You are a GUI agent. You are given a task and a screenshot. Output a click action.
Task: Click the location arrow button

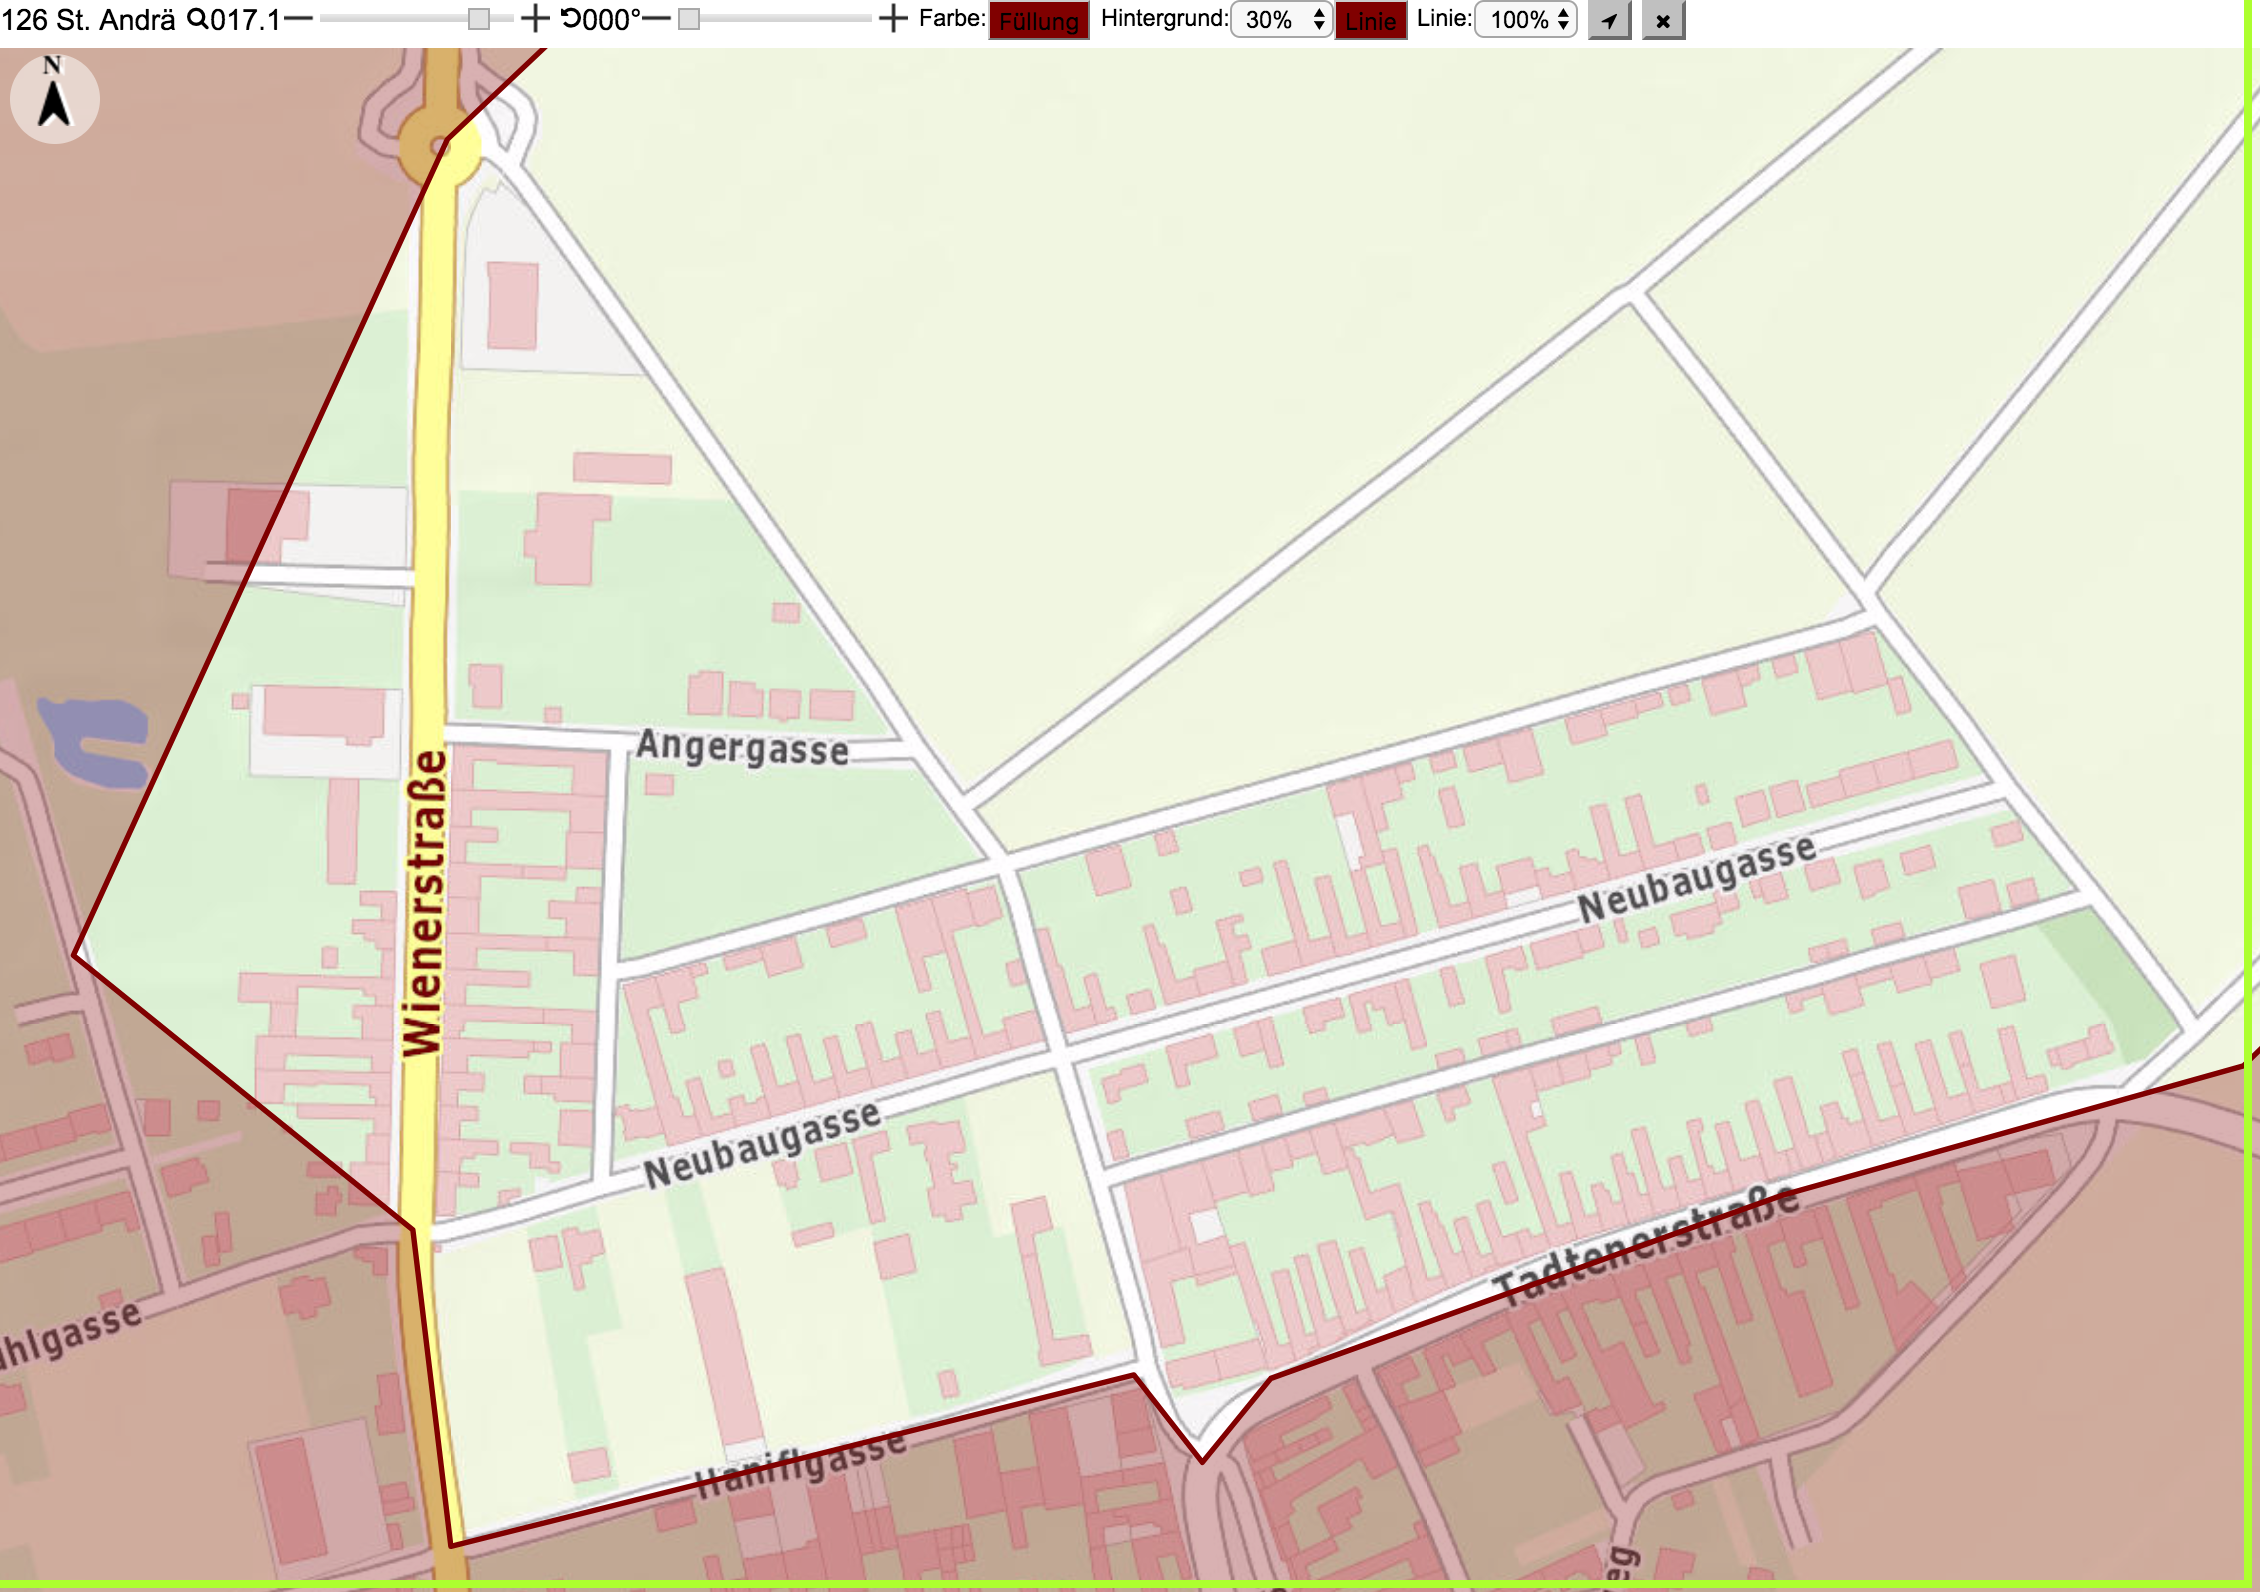1609,20
